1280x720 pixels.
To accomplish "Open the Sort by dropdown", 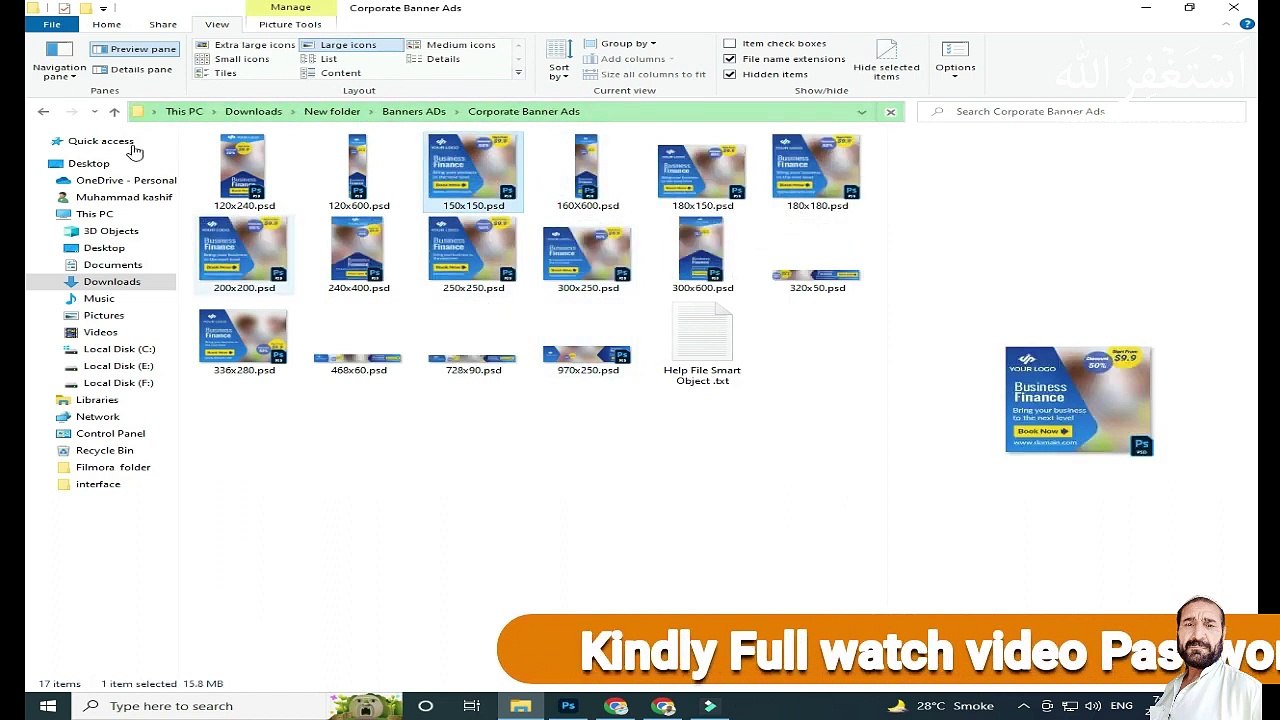I will point(559,61).
